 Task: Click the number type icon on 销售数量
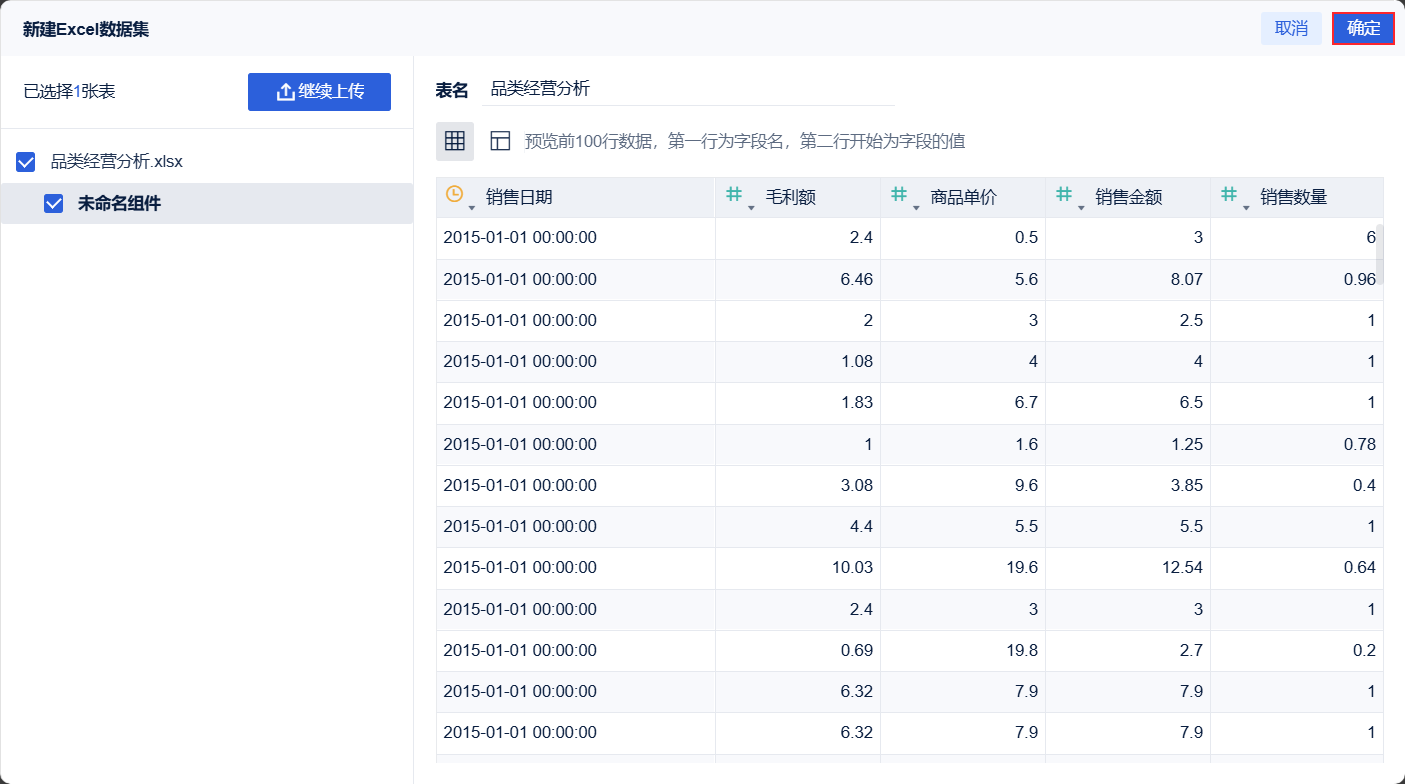[1229, 195]
